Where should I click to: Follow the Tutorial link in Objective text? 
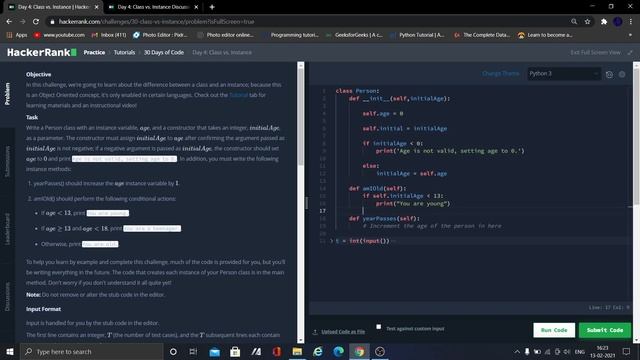[238, 95]
